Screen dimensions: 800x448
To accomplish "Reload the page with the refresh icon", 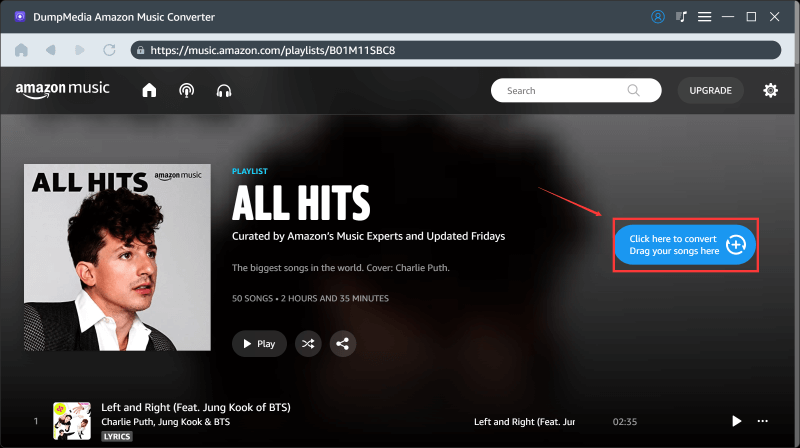I will tap(109, 50).
